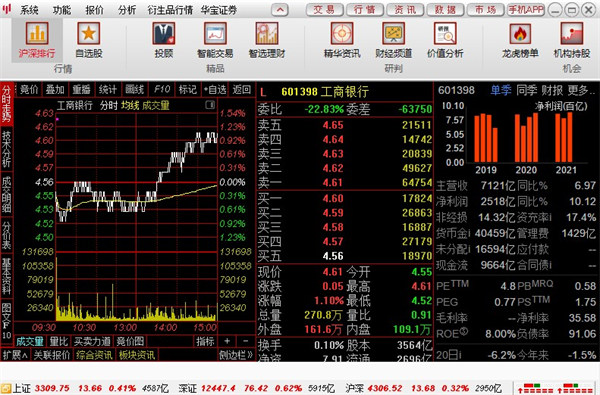Expand the 扩展 panel at bottom left
The width and height of the screenshot is (600, 395).
pos(15,355)
